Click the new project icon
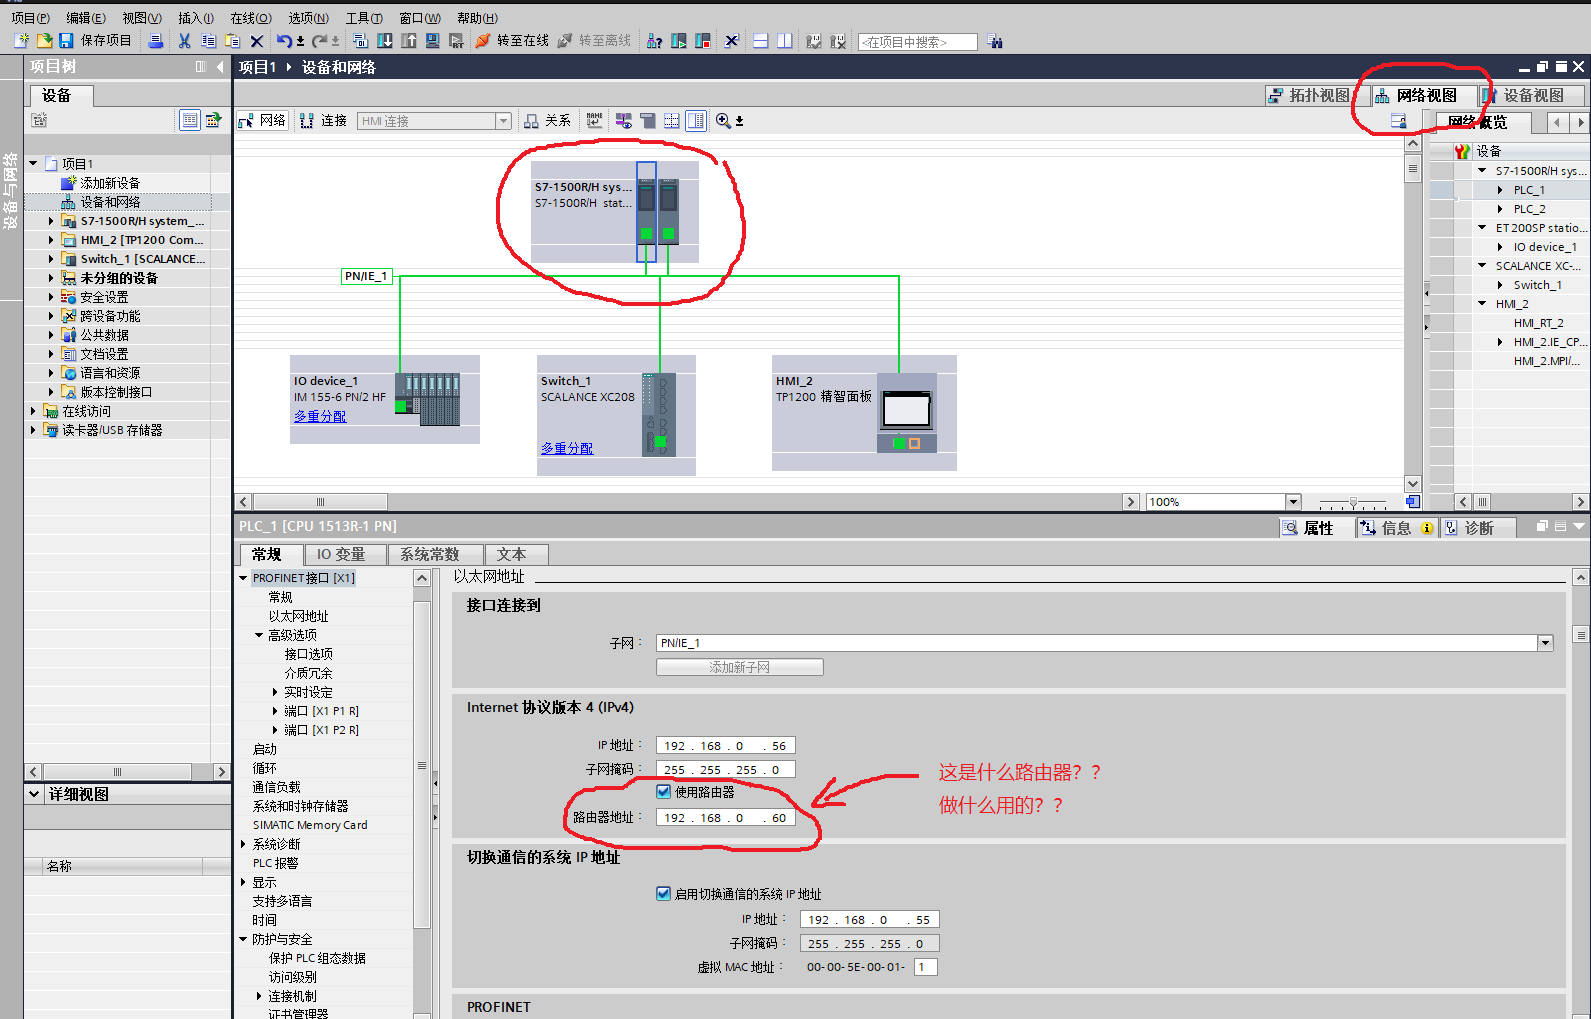The height and width of the screenshot is (1019, 1591). [x=21, y=41]
